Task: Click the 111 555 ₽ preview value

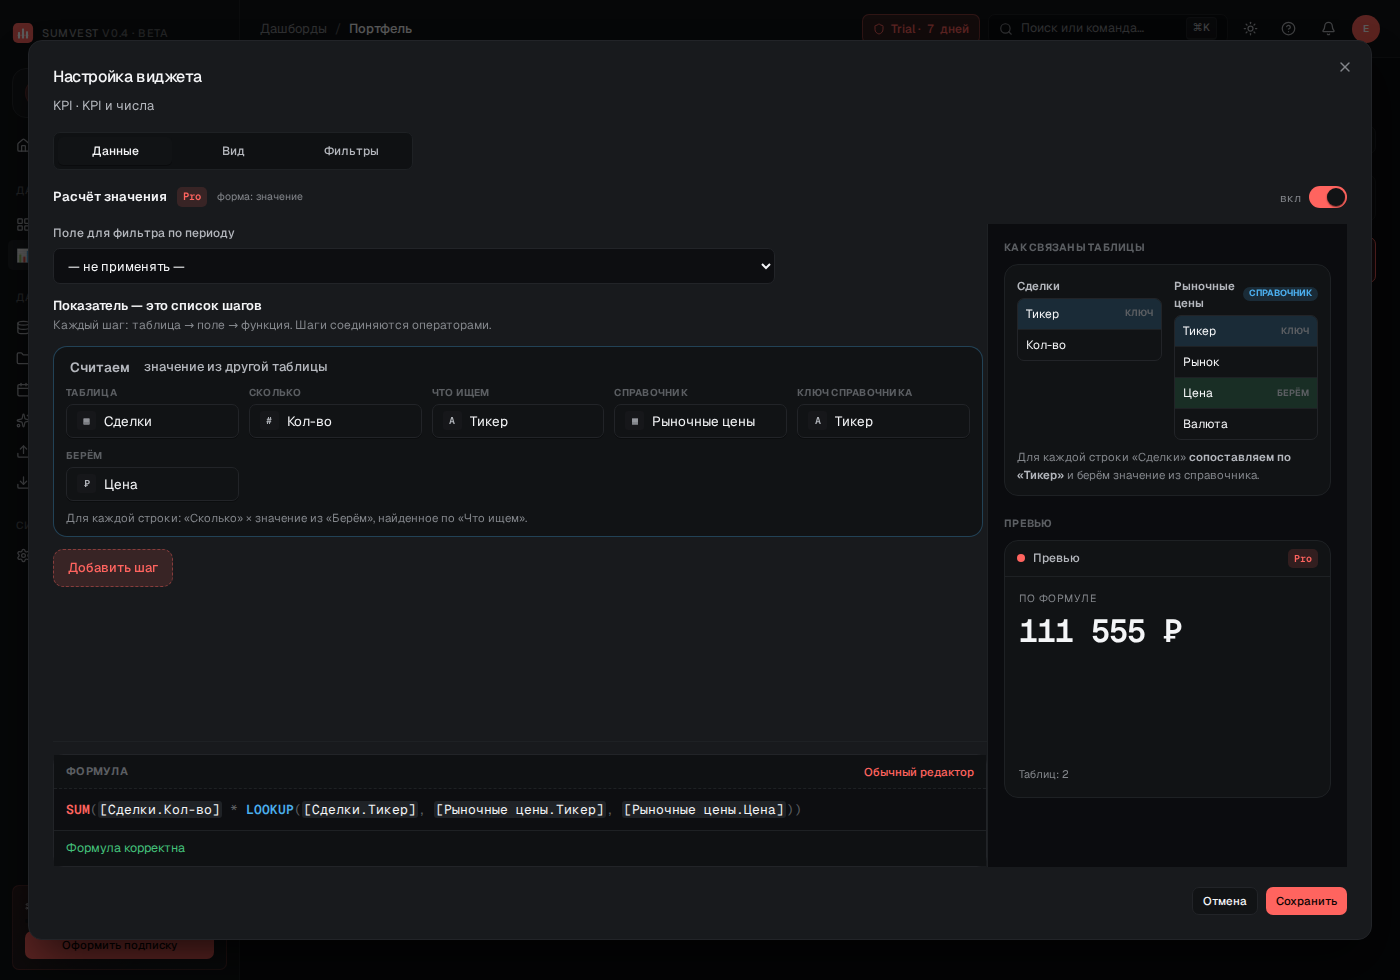Action: click(1100, 632)
